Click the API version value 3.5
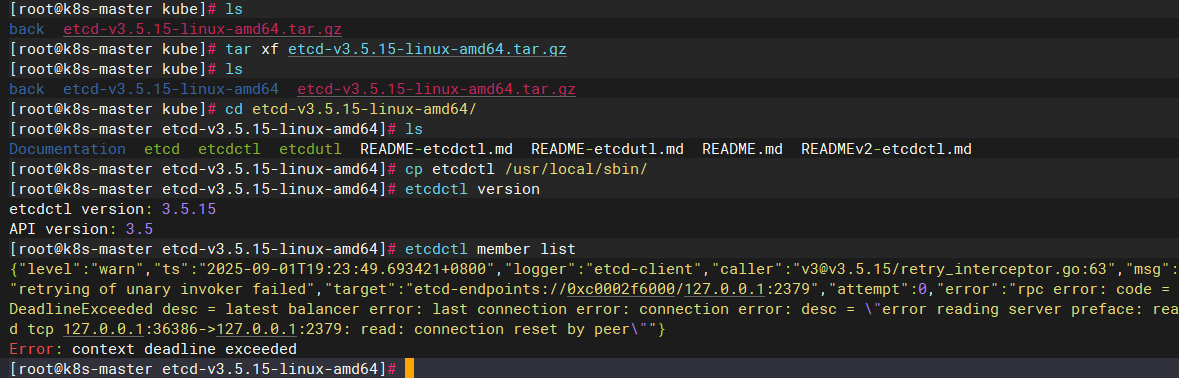 (x=139, y=228)
